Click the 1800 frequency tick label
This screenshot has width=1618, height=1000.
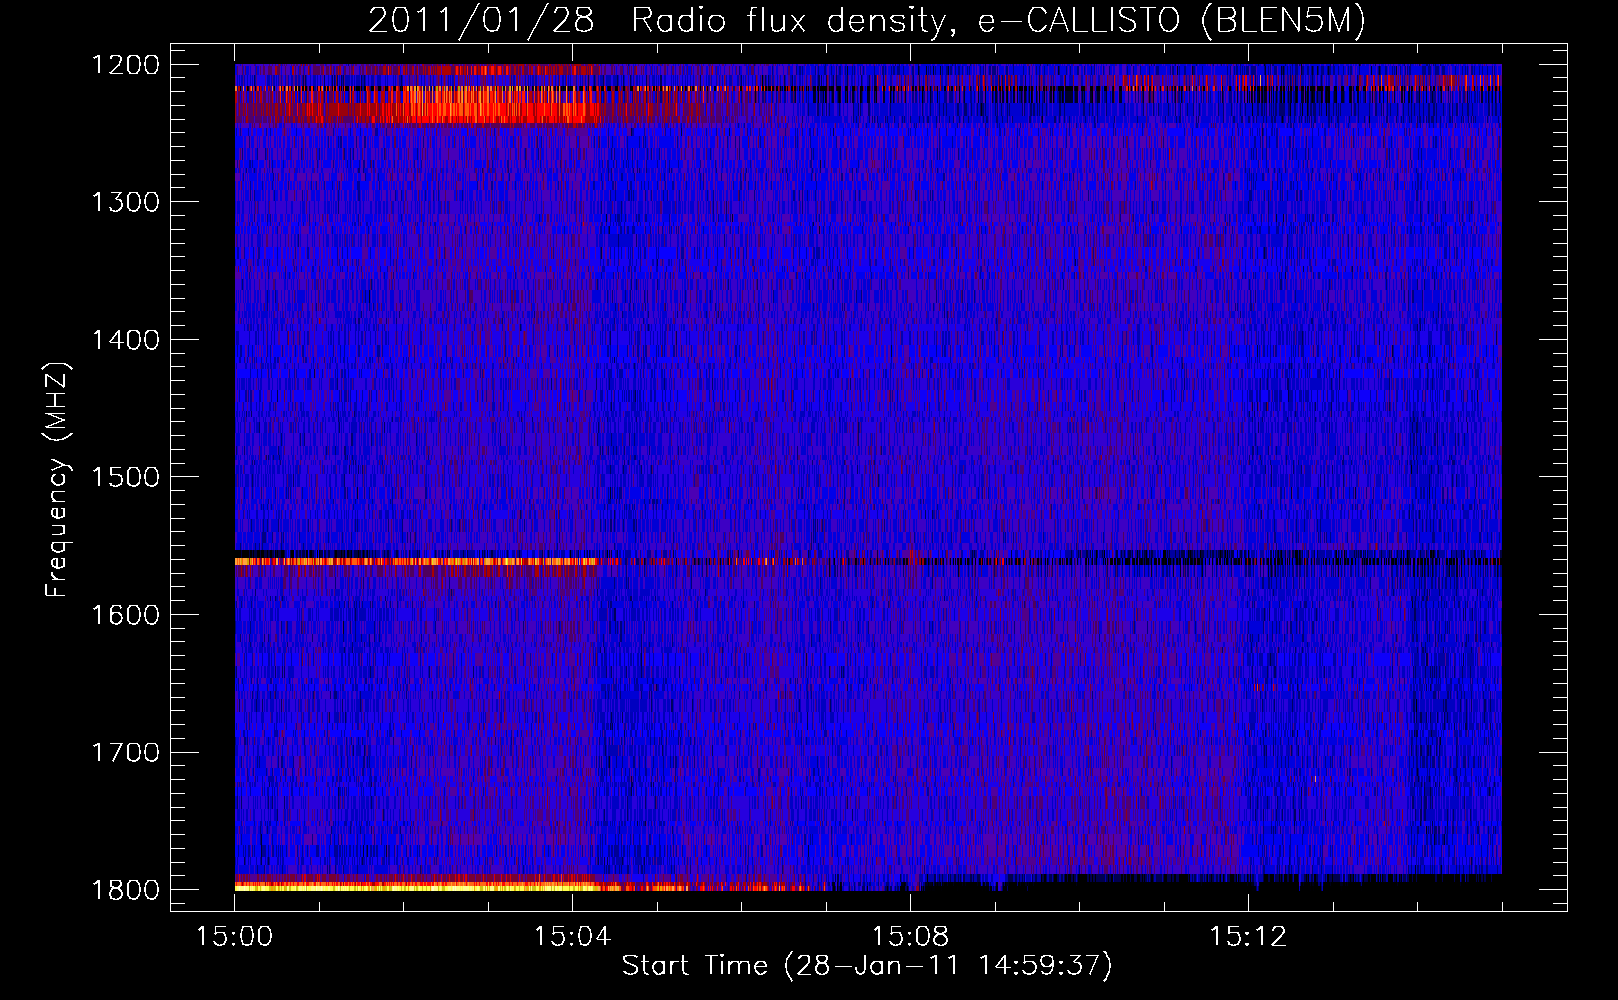click(125, 890)
